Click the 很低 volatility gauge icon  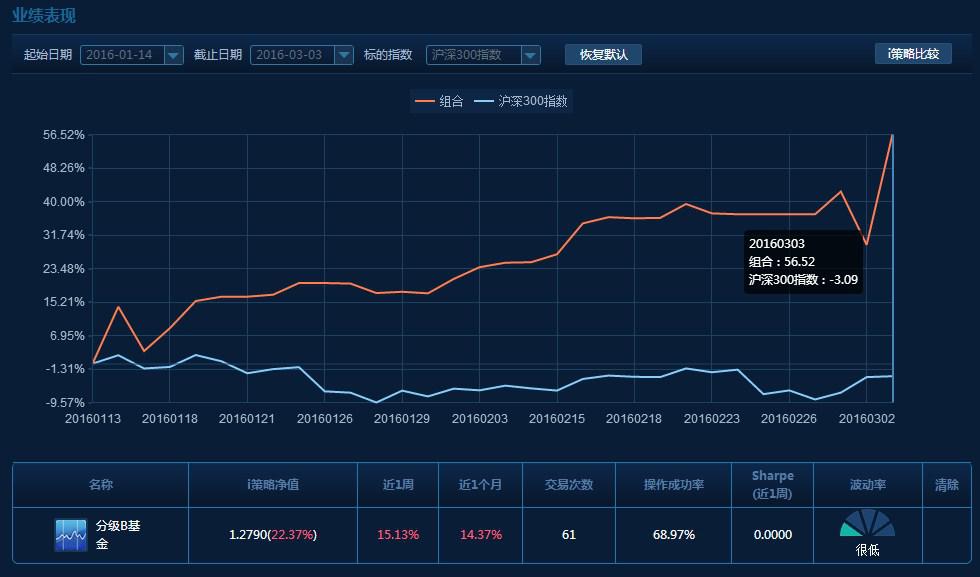click(868, 523)
